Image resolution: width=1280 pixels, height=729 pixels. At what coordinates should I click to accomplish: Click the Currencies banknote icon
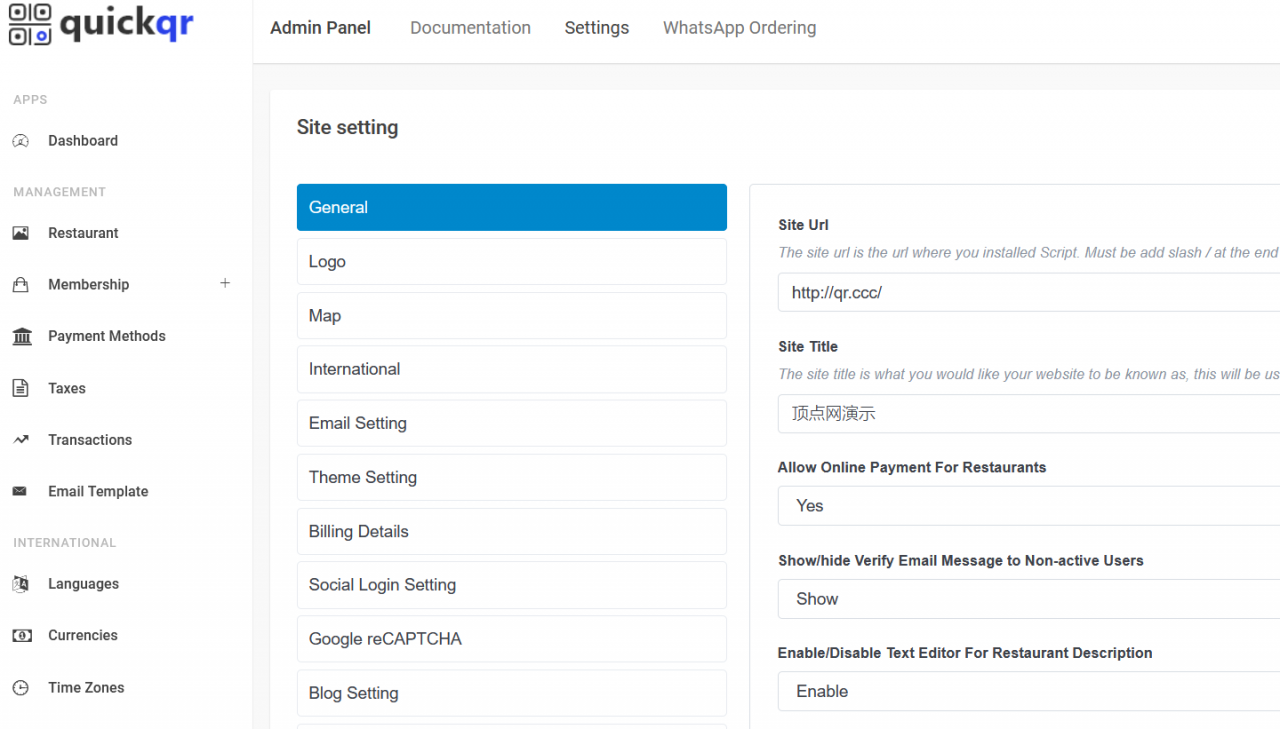21,636
